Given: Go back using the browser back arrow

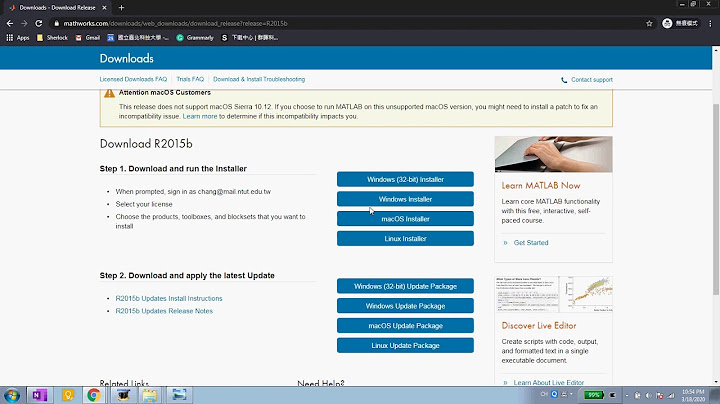Looking at the screenshot, I should point(10,23).
